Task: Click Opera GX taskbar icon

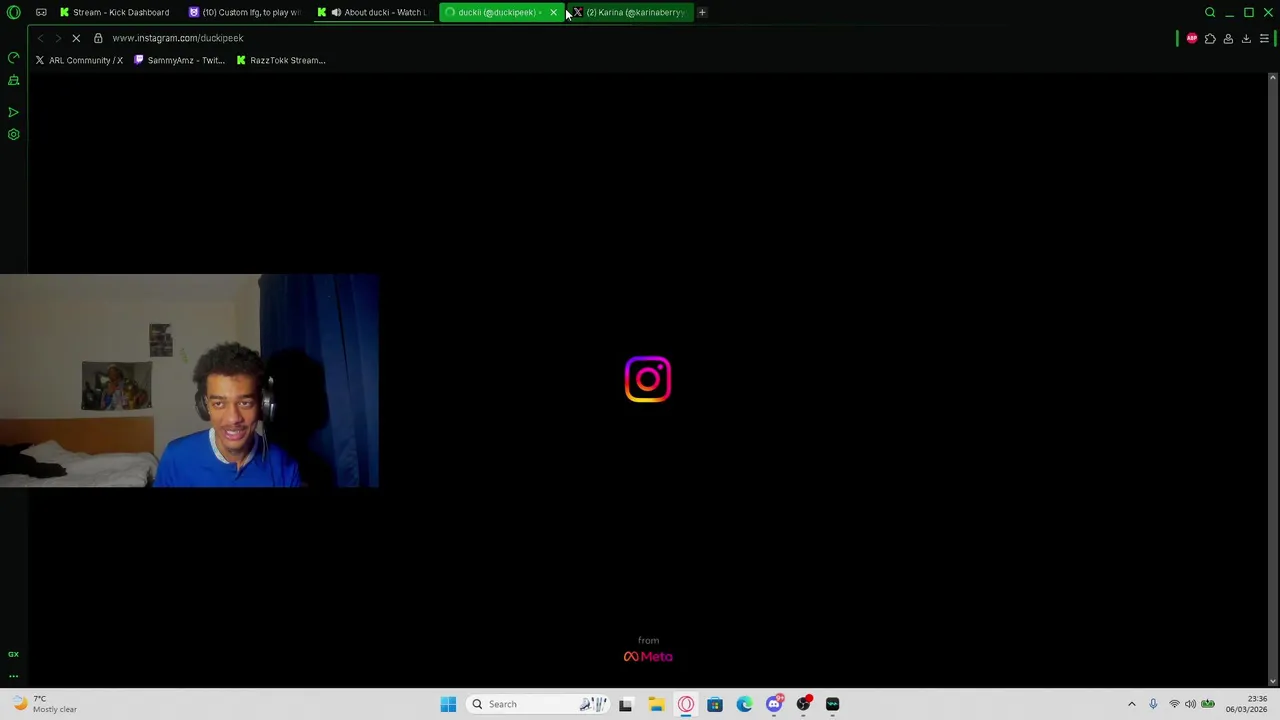Action: 686,704
